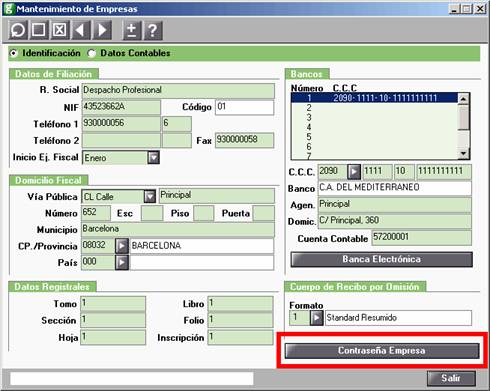Click the empty Esc field
The width and height of the screenshot is (490, 391).
(152, 213)
